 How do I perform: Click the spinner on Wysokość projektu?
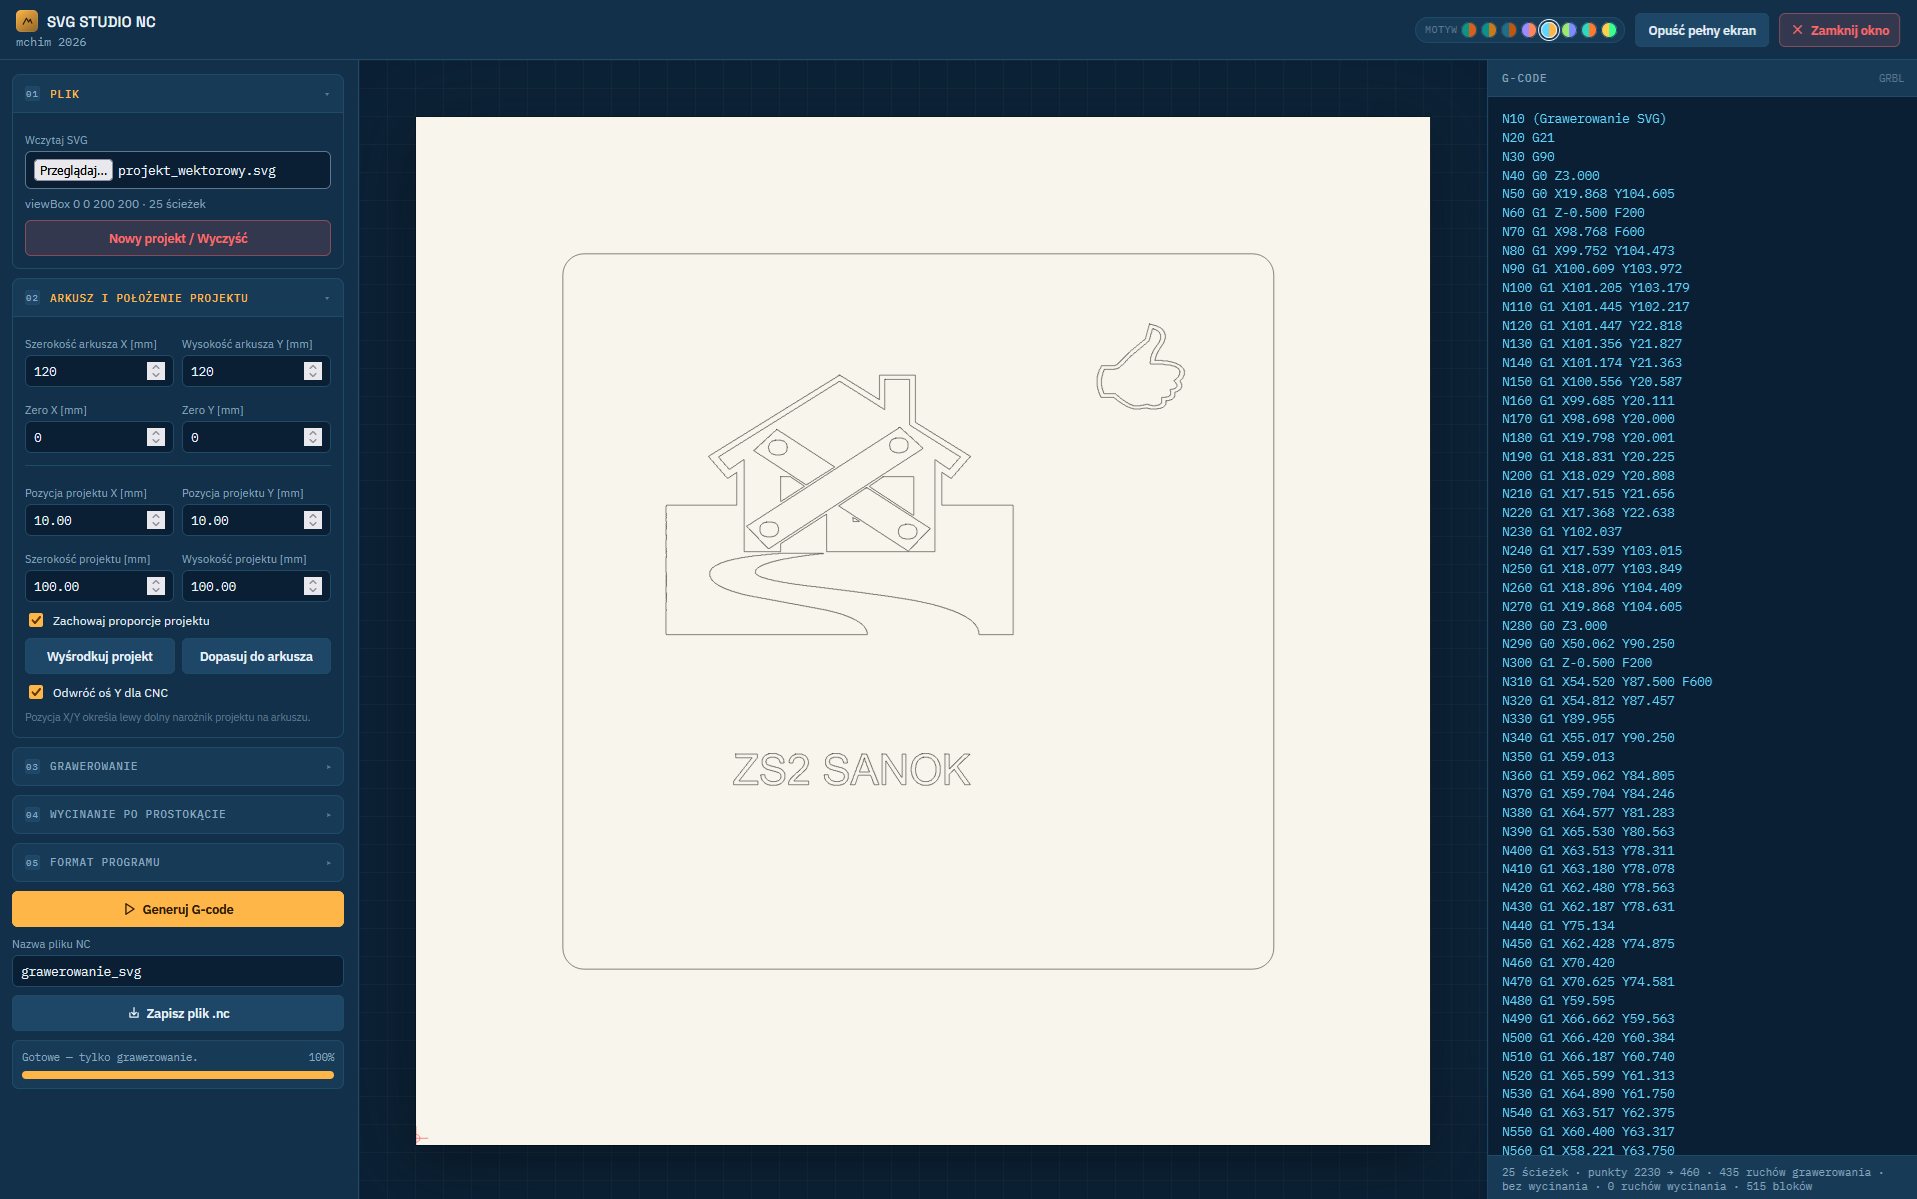click(313, 586)
